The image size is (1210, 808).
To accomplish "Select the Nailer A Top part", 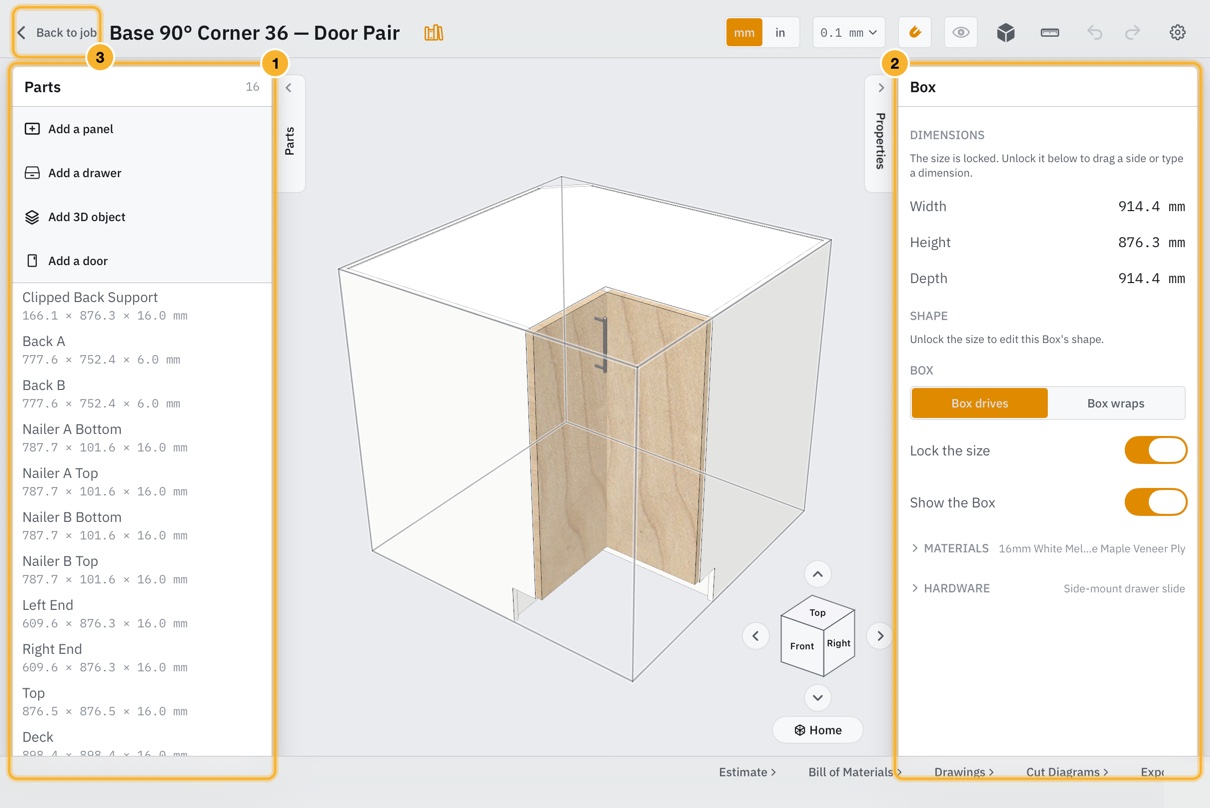I will tap(142, 482).
